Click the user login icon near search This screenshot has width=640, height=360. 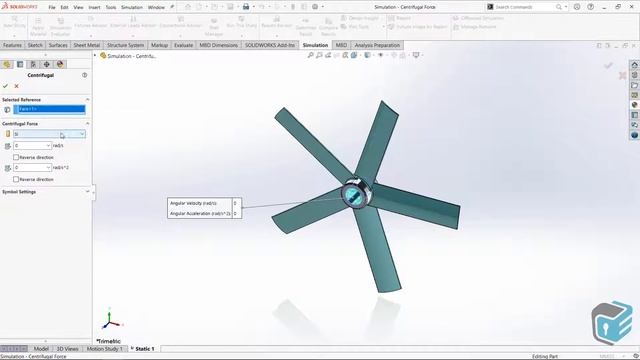(577, 7)
